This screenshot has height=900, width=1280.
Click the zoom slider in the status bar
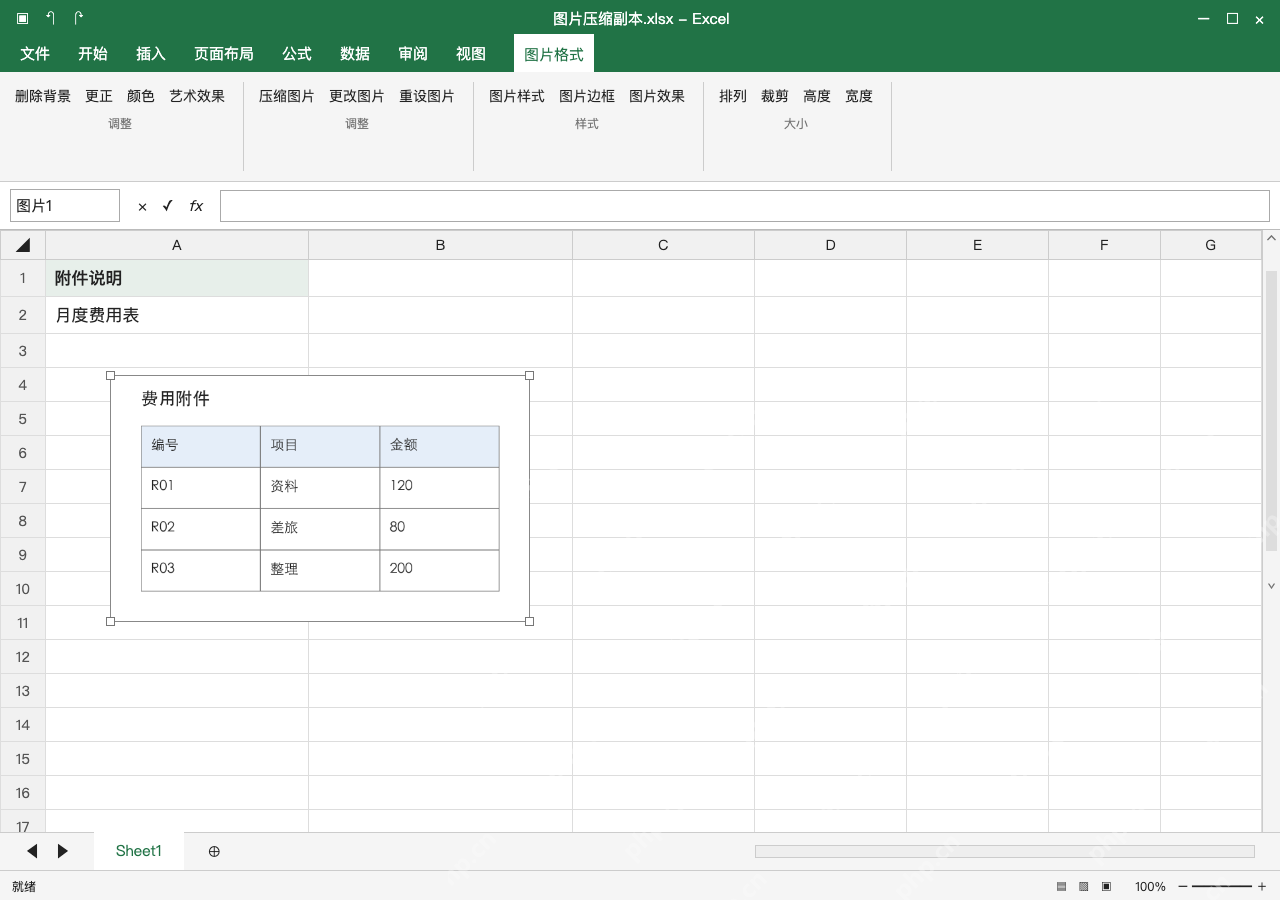pos(1222,887)
